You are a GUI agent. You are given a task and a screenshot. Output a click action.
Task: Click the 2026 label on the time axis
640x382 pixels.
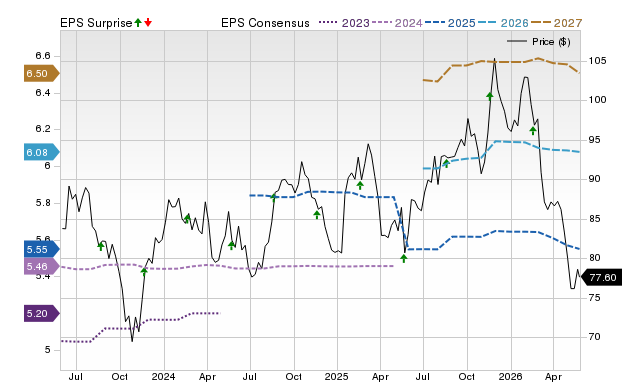click(510, 376)
